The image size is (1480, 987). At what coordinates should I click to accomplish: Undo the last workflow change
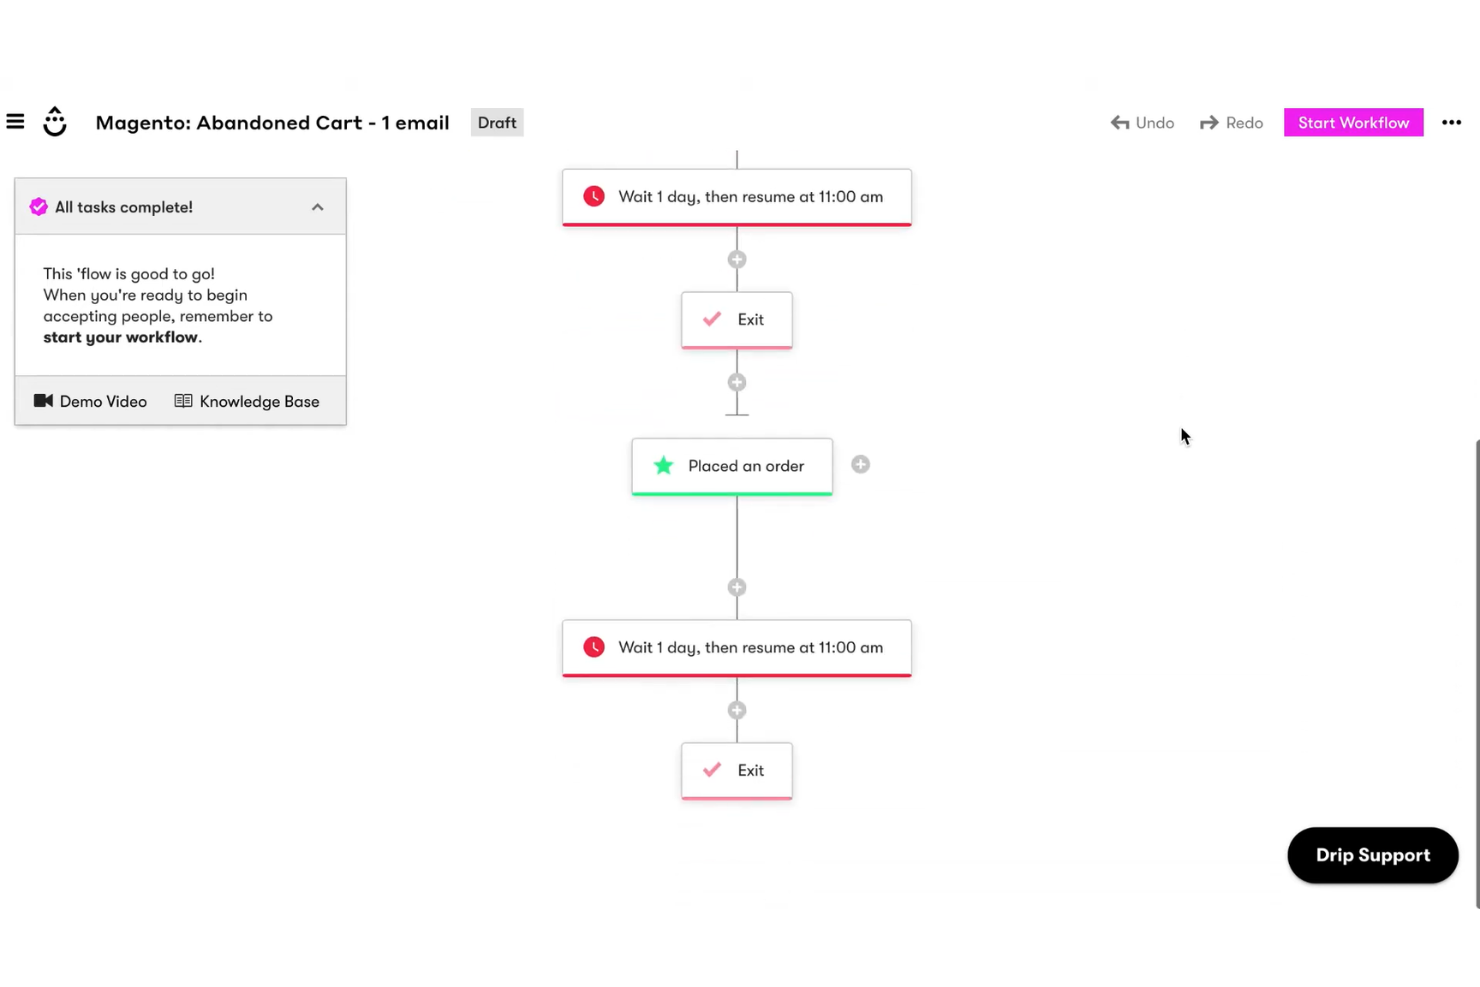(x=1142, y=122)
